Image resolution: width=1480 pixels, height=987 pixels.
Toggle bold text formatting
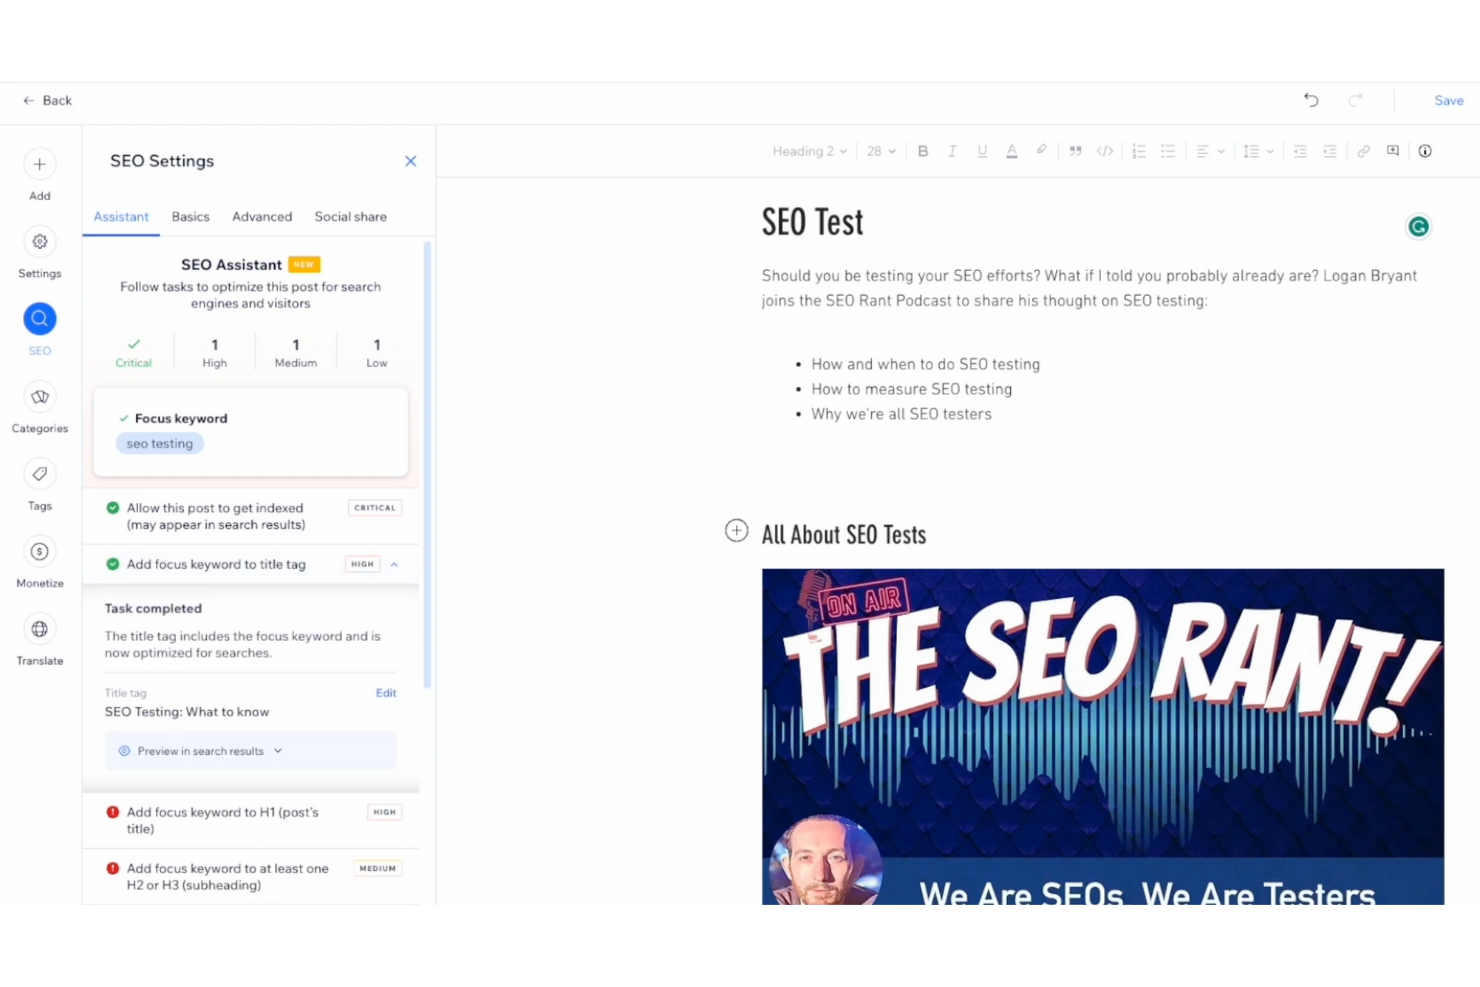pos(922,150)
